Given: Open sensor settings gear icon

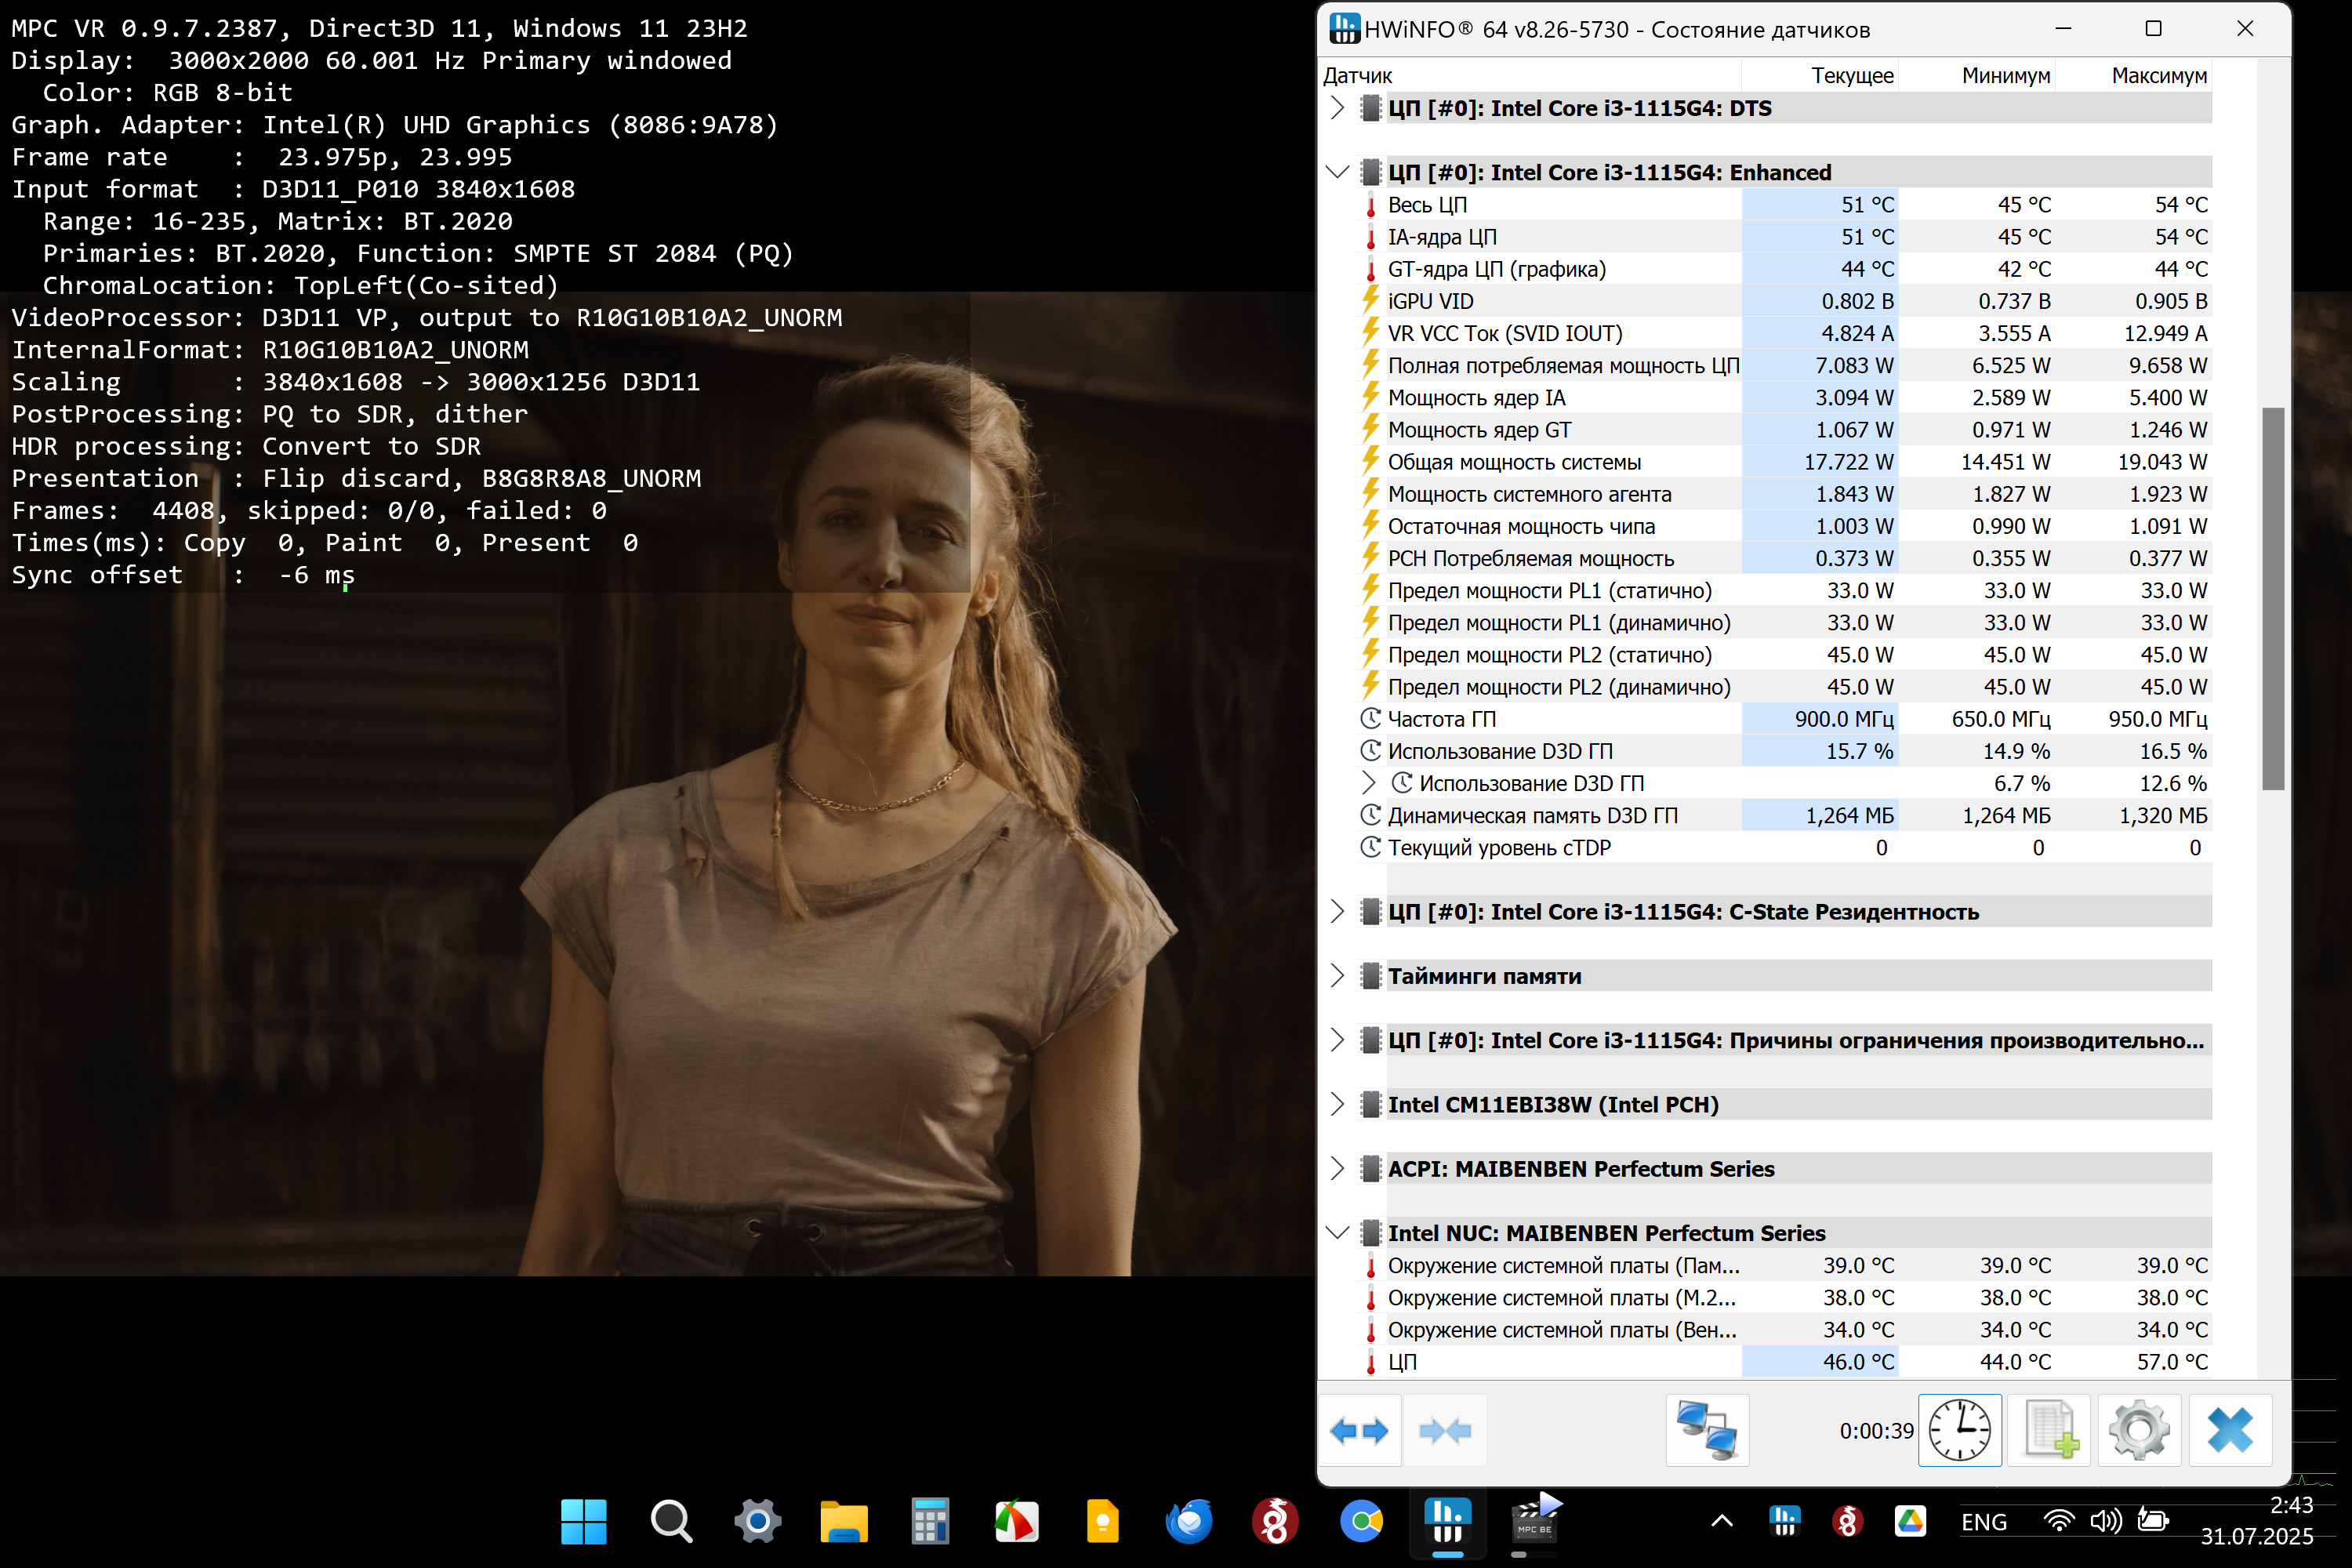Looking at the screenshot, I should pos(2139,1431).
